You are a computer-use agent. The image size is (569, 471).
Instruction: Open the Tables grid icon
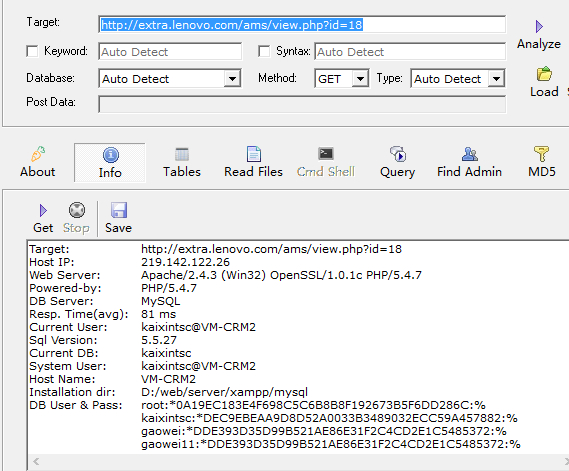[x=182, y=154]
